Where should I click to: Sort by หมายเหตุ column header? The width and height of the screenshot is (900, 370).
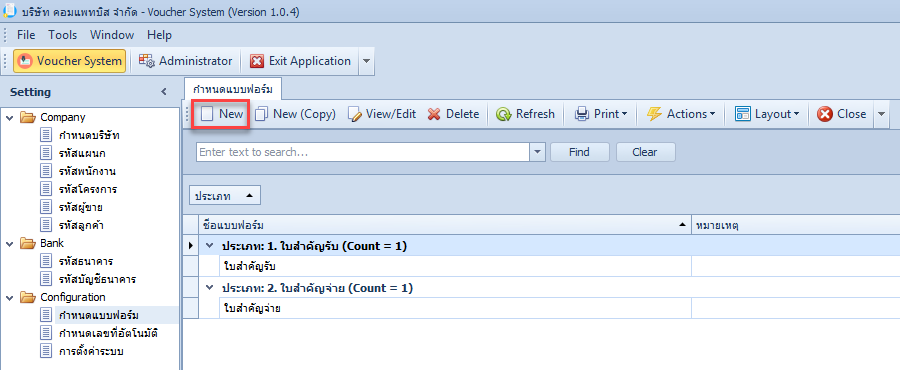(796, 225)
